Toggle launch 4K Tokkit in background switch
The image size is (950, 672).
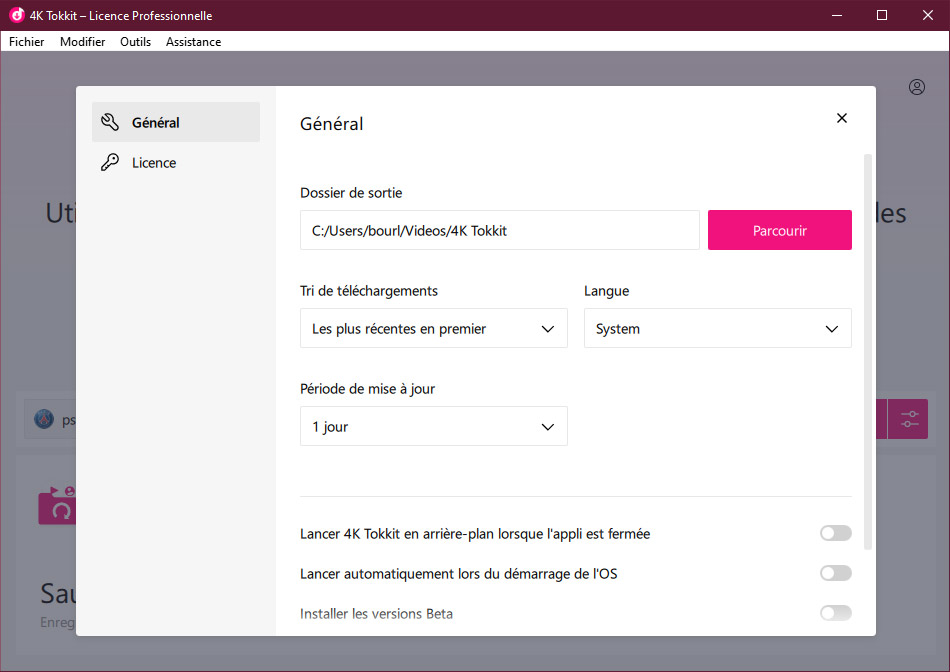[835, 533]
